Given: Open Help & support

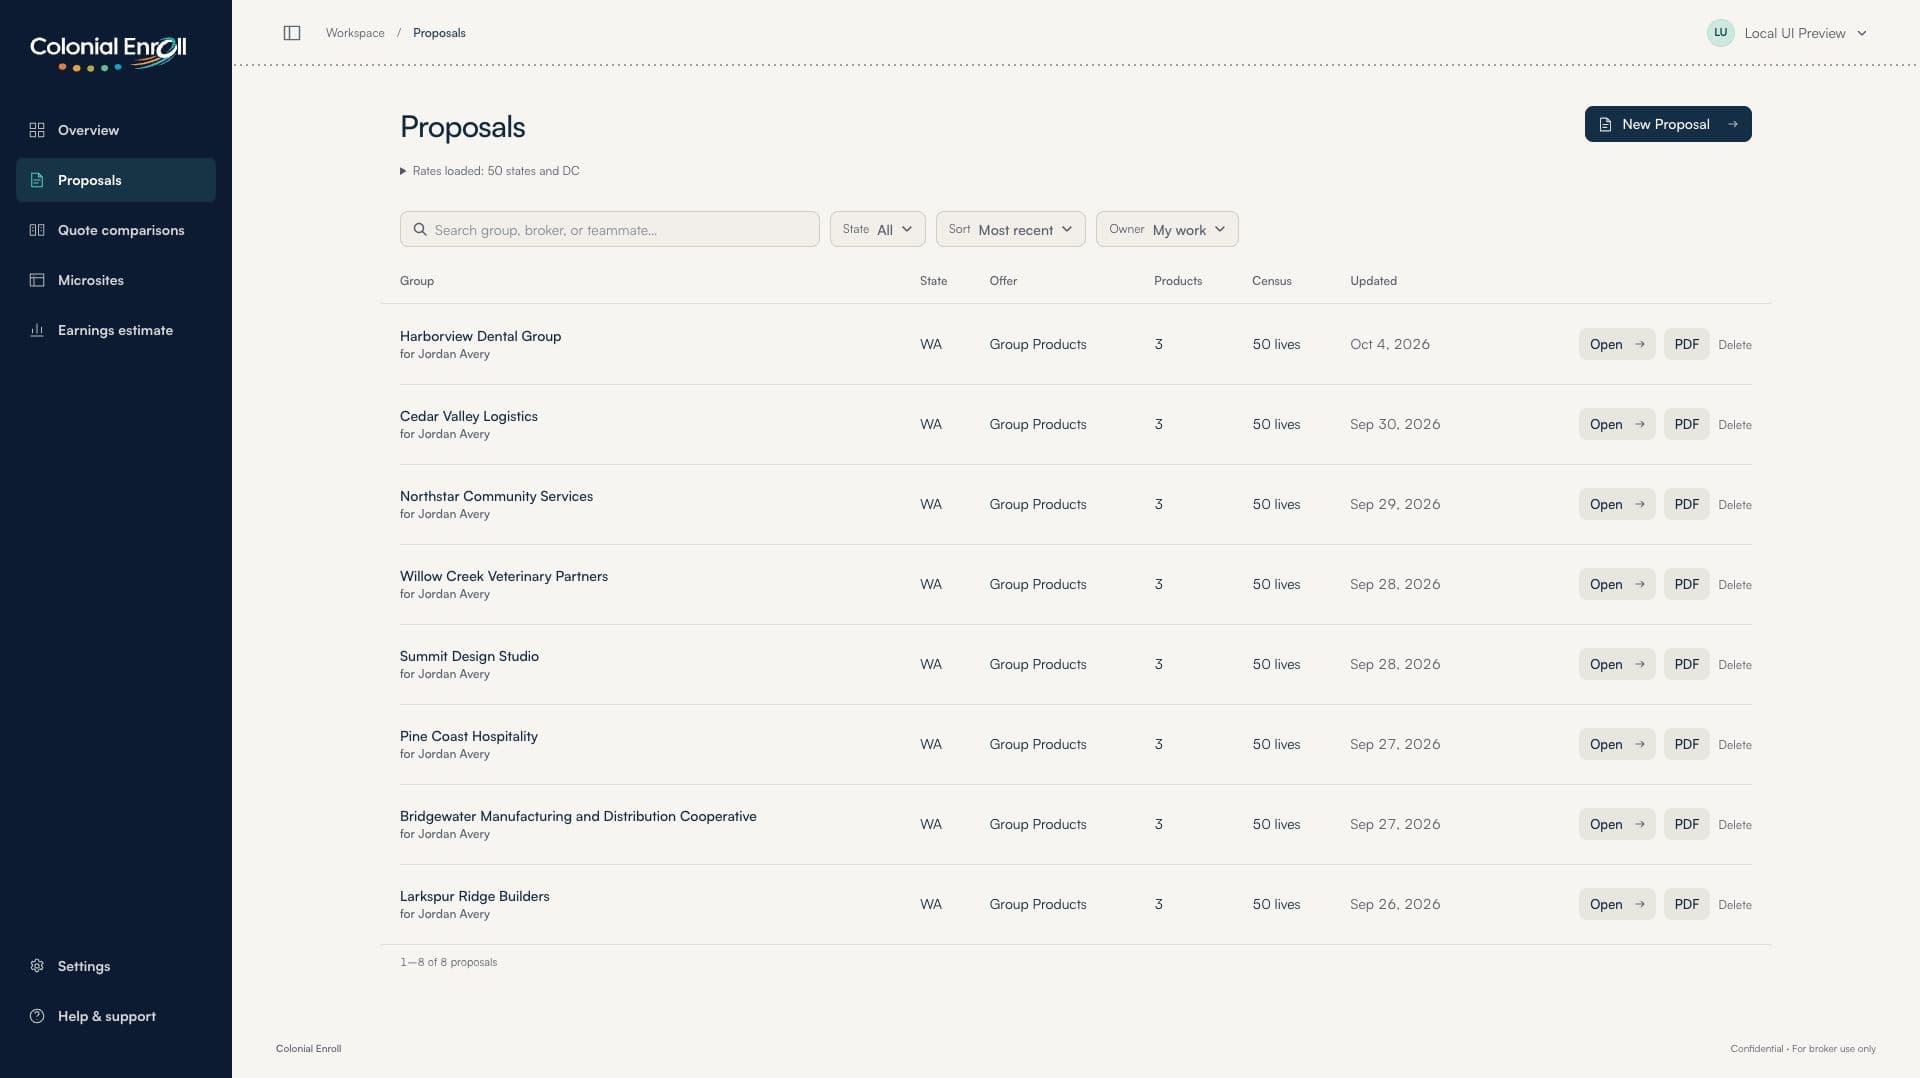Looking at the screenshot, I should [x=116, y=1016].
